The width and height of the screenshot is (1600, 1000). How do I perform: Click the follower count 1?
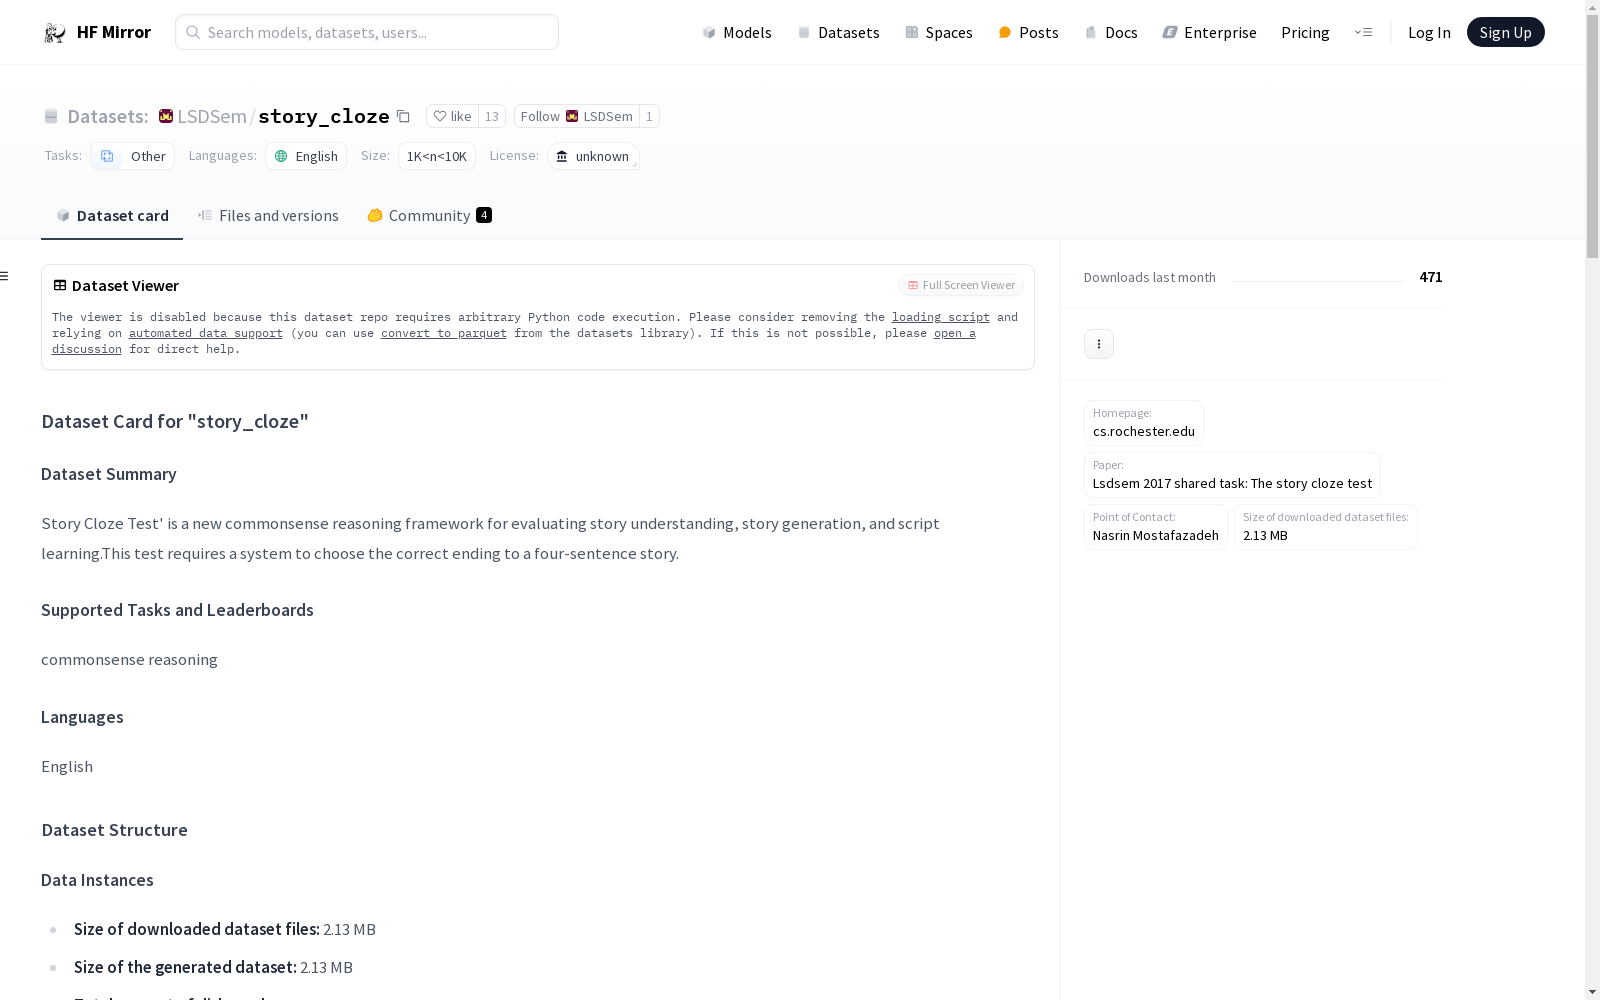pos(649,116)
